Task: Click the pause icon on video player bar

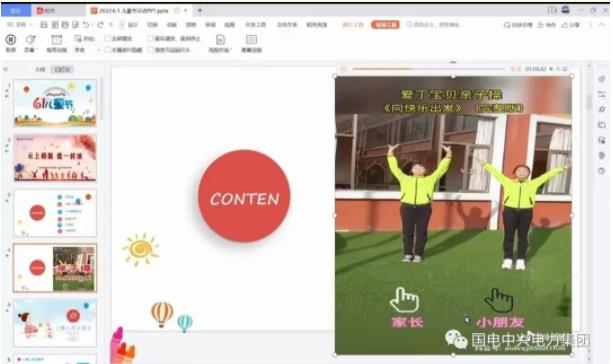Action: coord(343,69)
